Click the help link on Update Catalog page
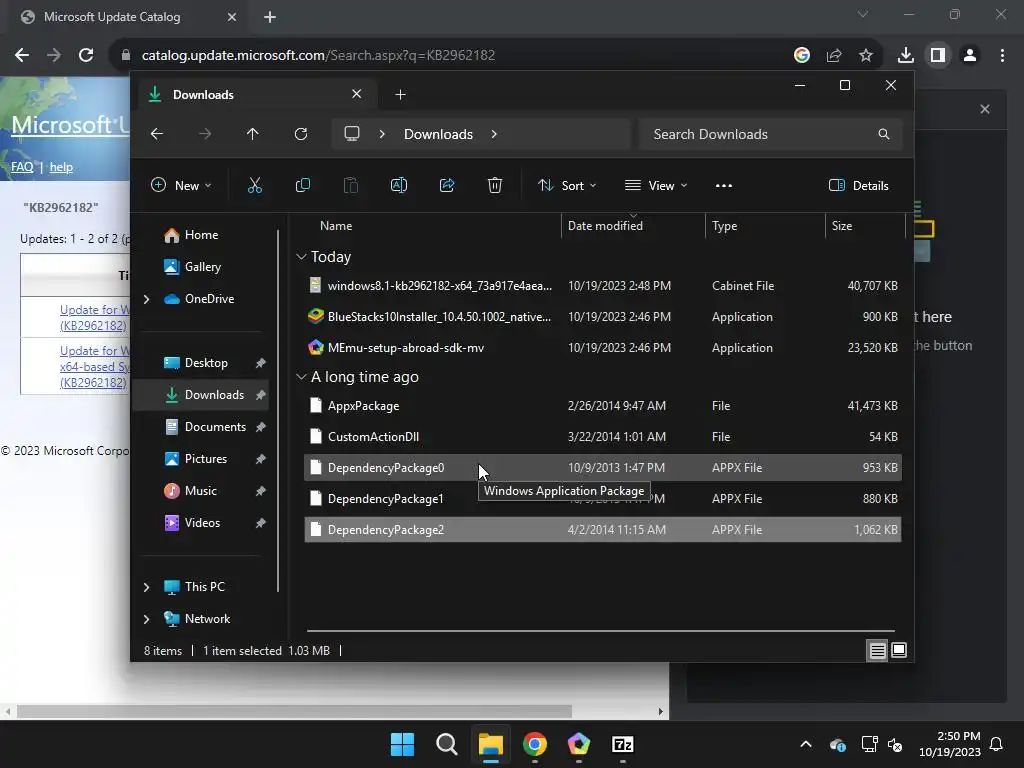 pos(61,167)
